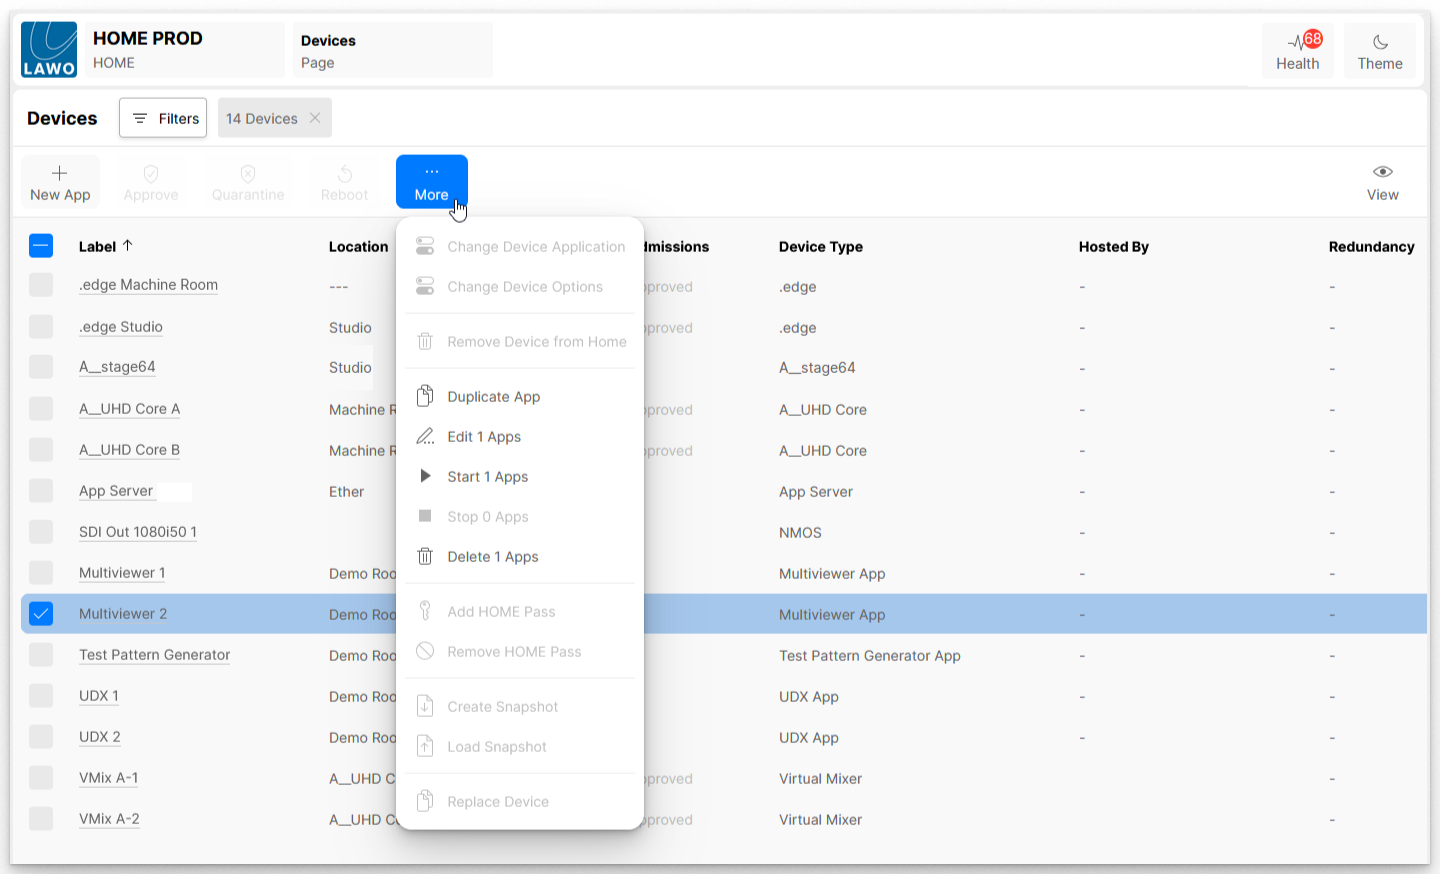1440x874 pixels.
Task: Tick the UDX 1 row checkbox
Action: (41, 696)
